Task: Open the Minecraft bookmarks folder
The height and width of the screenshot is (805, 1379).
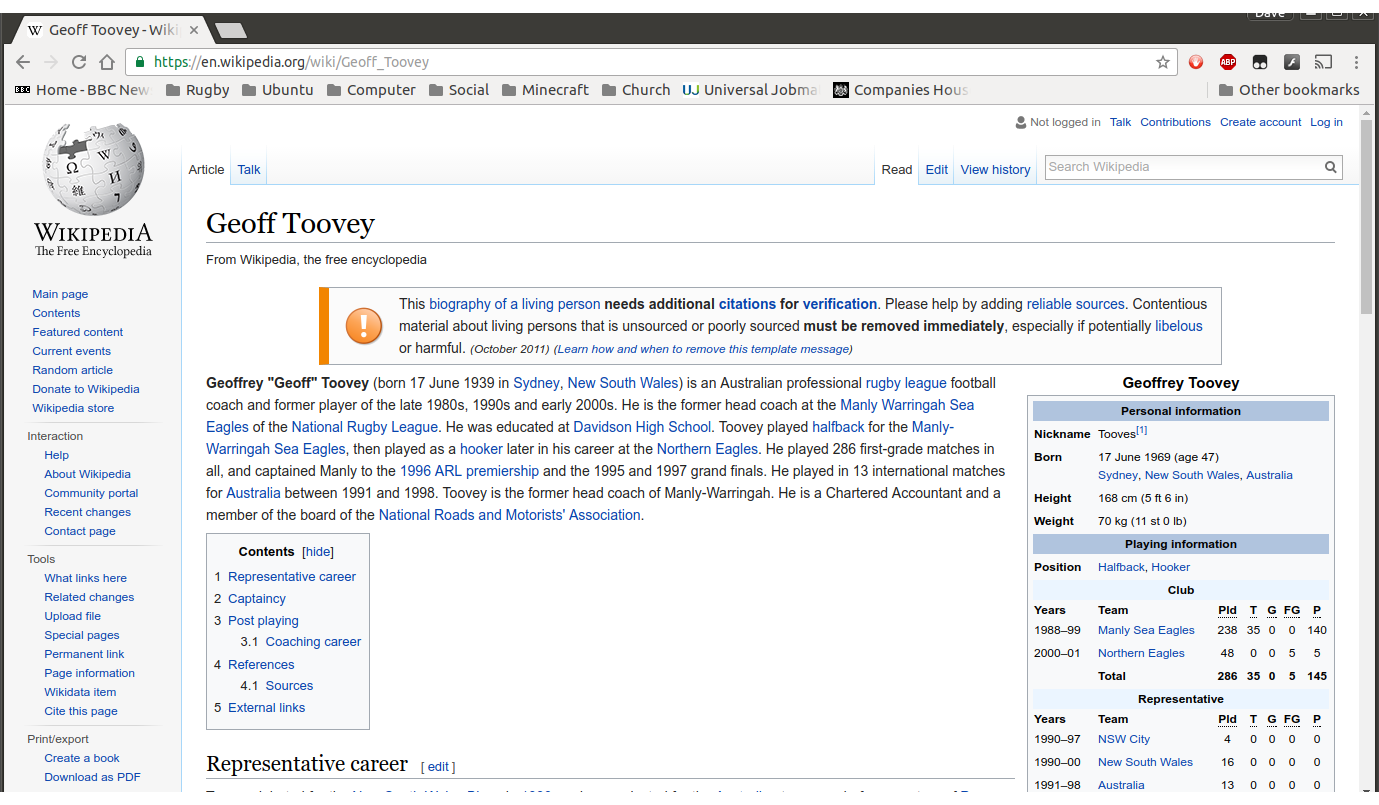Action: [x=545, y=90]
